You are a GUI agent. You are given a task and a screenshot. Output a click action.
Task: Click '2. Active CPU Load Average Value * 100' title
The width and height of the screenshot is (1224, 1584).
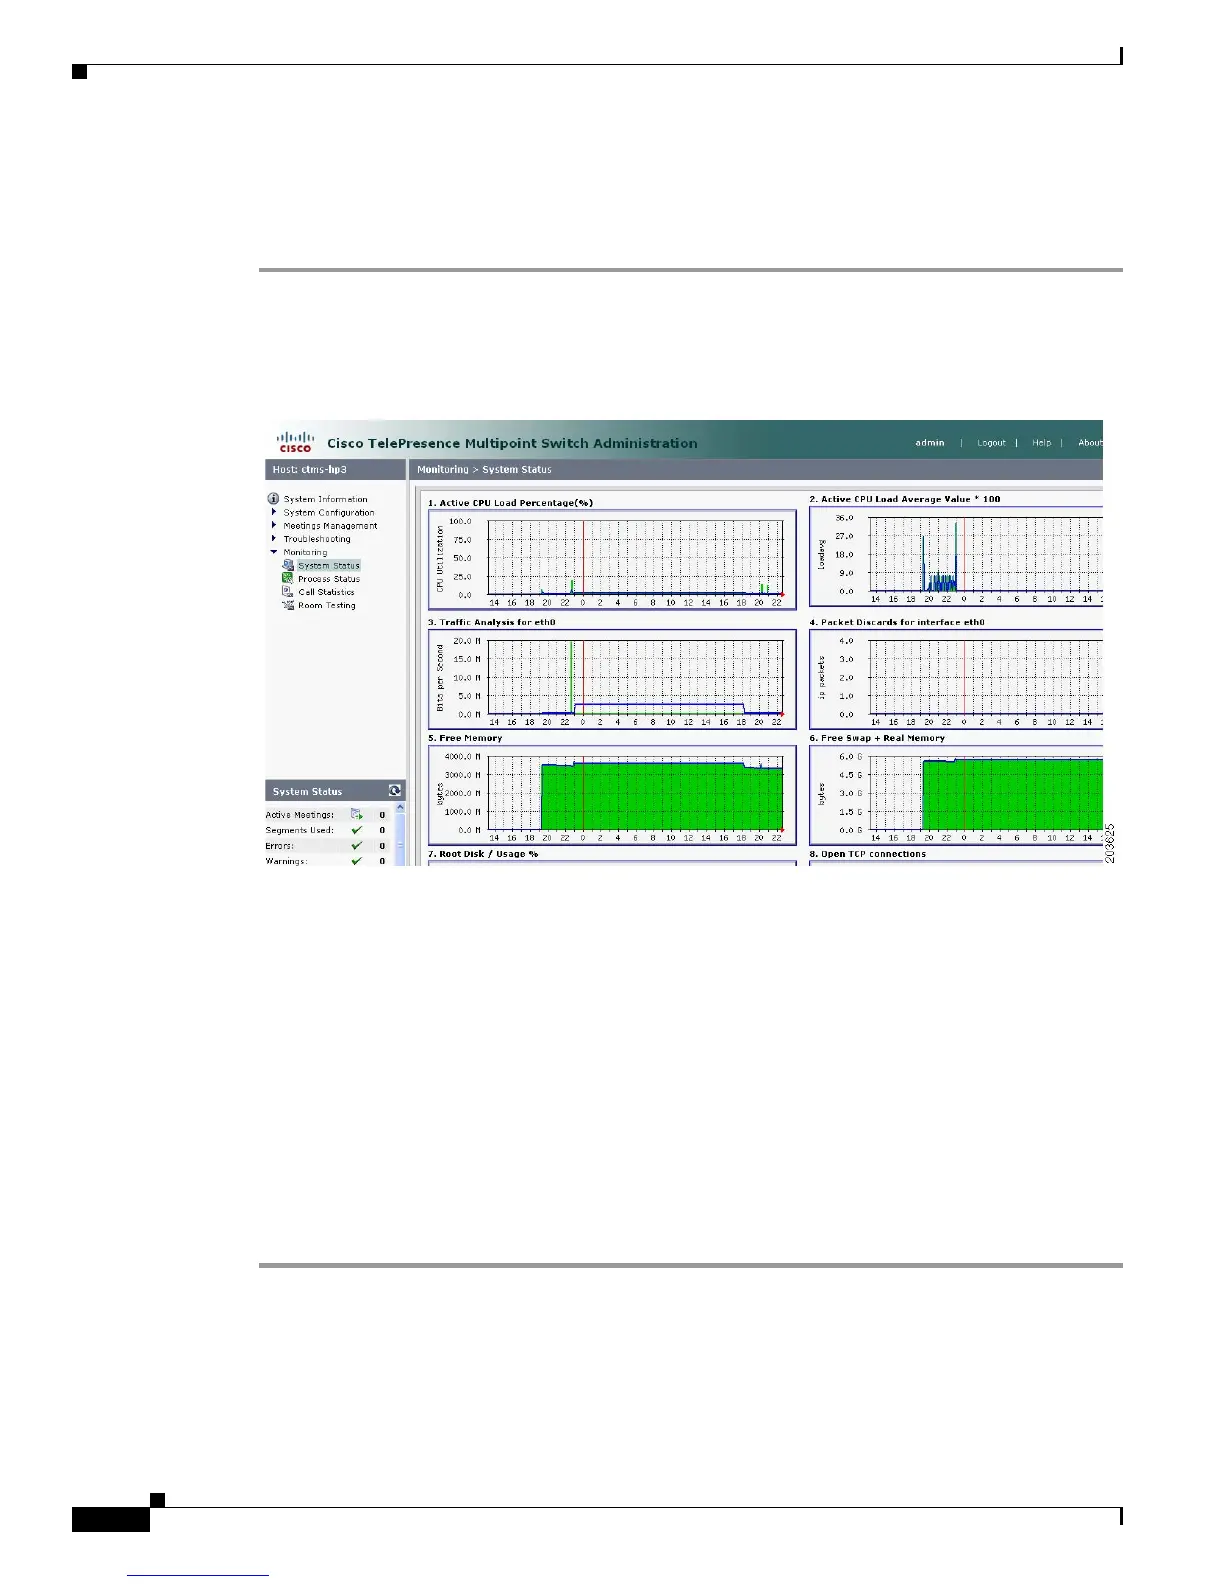pyautogui.click(x=905, y=499)
